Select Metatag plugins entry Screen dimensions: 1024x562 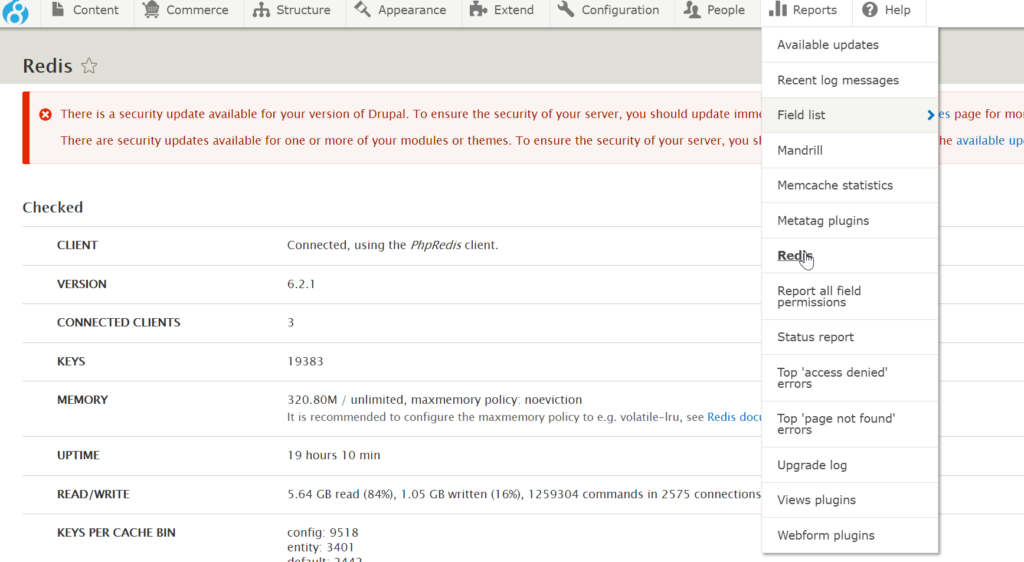point(850,221)
